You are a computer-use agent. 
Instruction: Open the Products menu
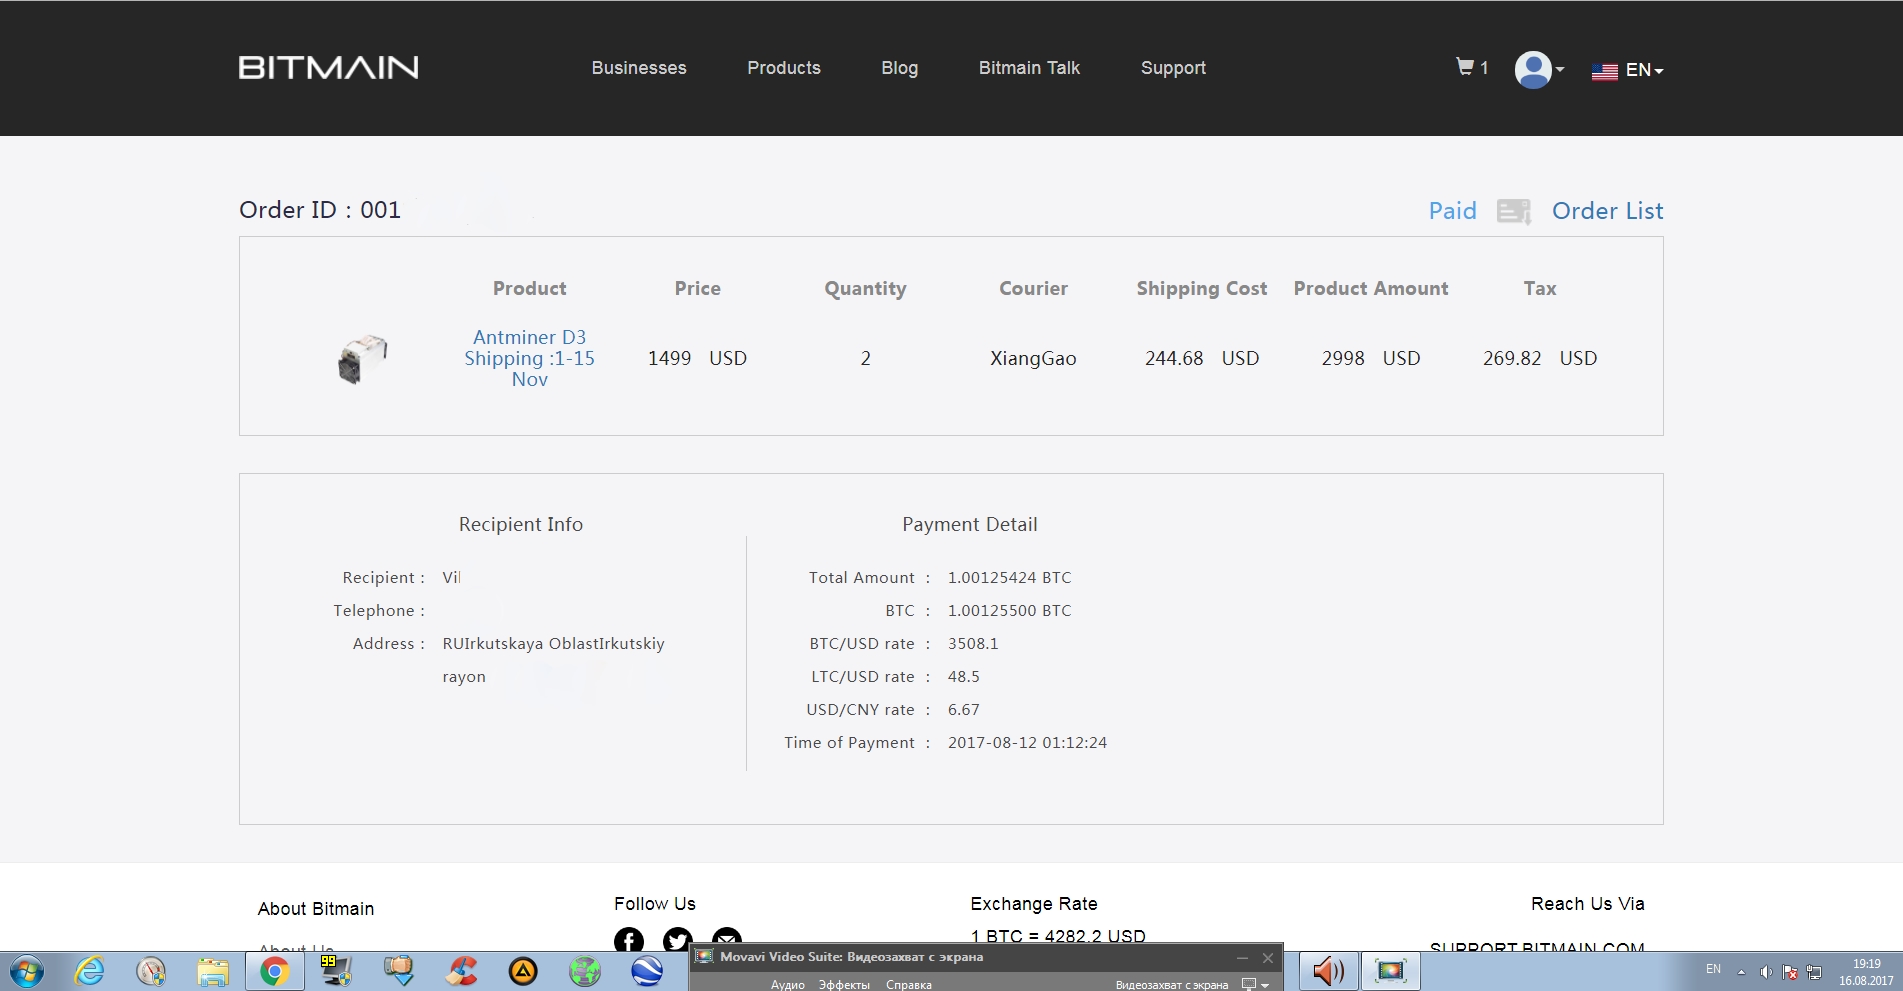click(784, 68)
